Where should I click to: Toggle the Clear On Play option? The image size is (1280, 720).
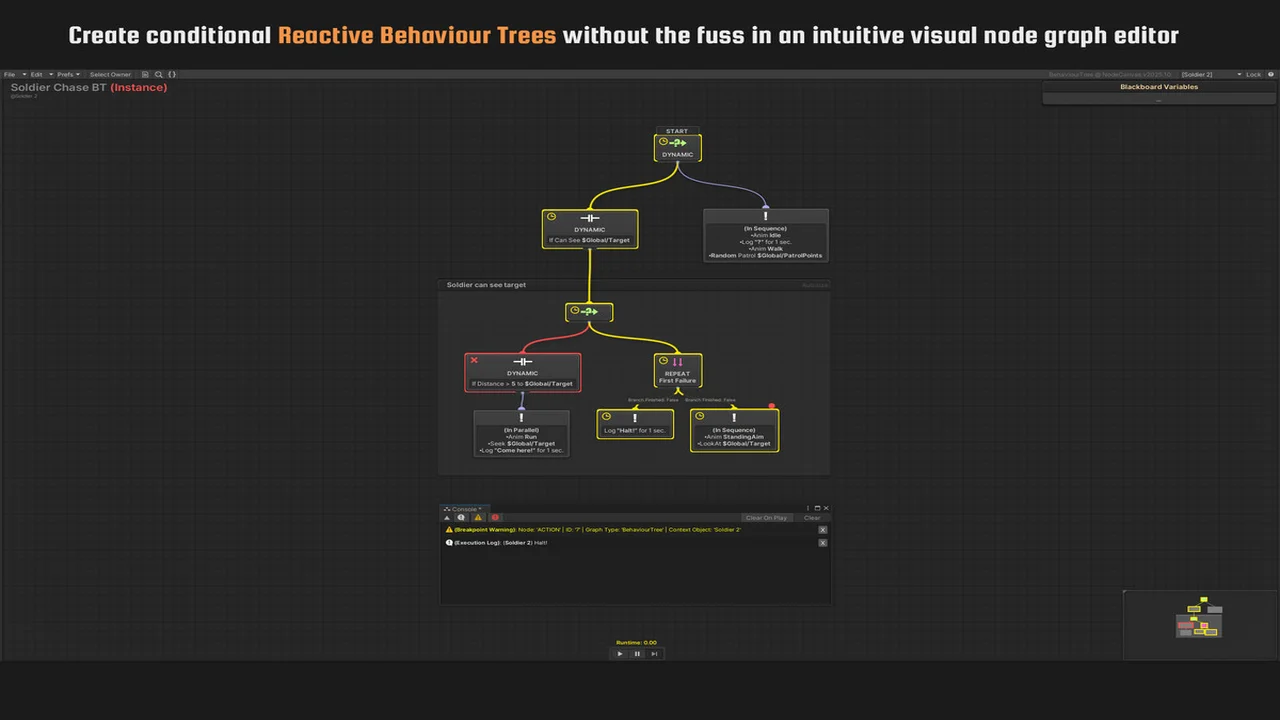click(767, 518)
